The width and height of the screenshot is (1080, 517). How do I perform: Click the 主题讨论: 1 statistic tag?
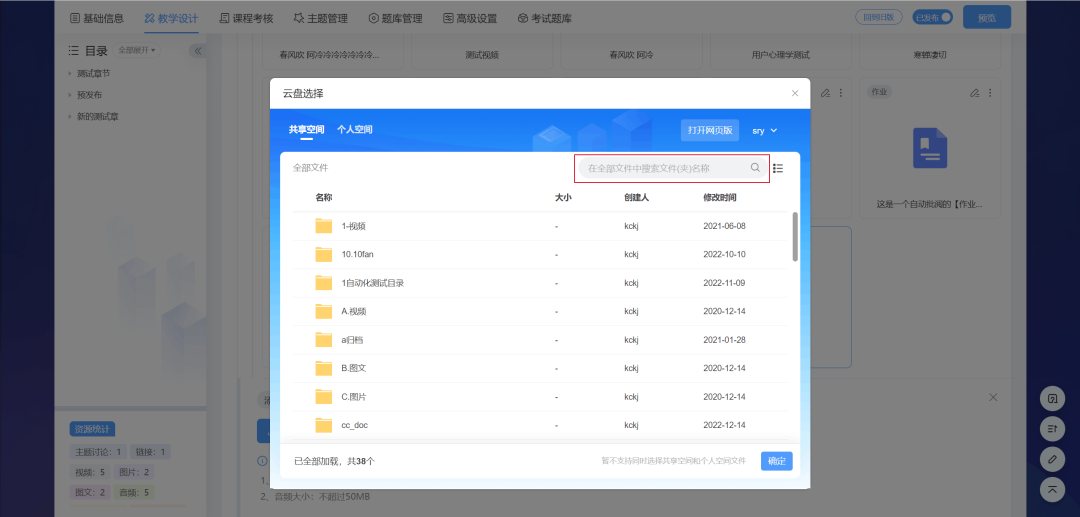98,452
